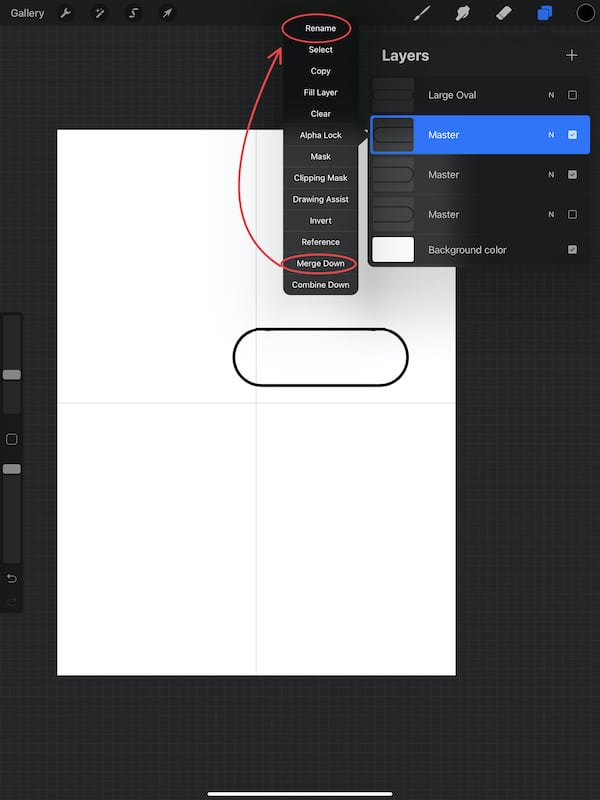The height and width of the screenshot is (800, 600).
Task: Open blend mode N of Large Oval
Action: click(551, 95)
